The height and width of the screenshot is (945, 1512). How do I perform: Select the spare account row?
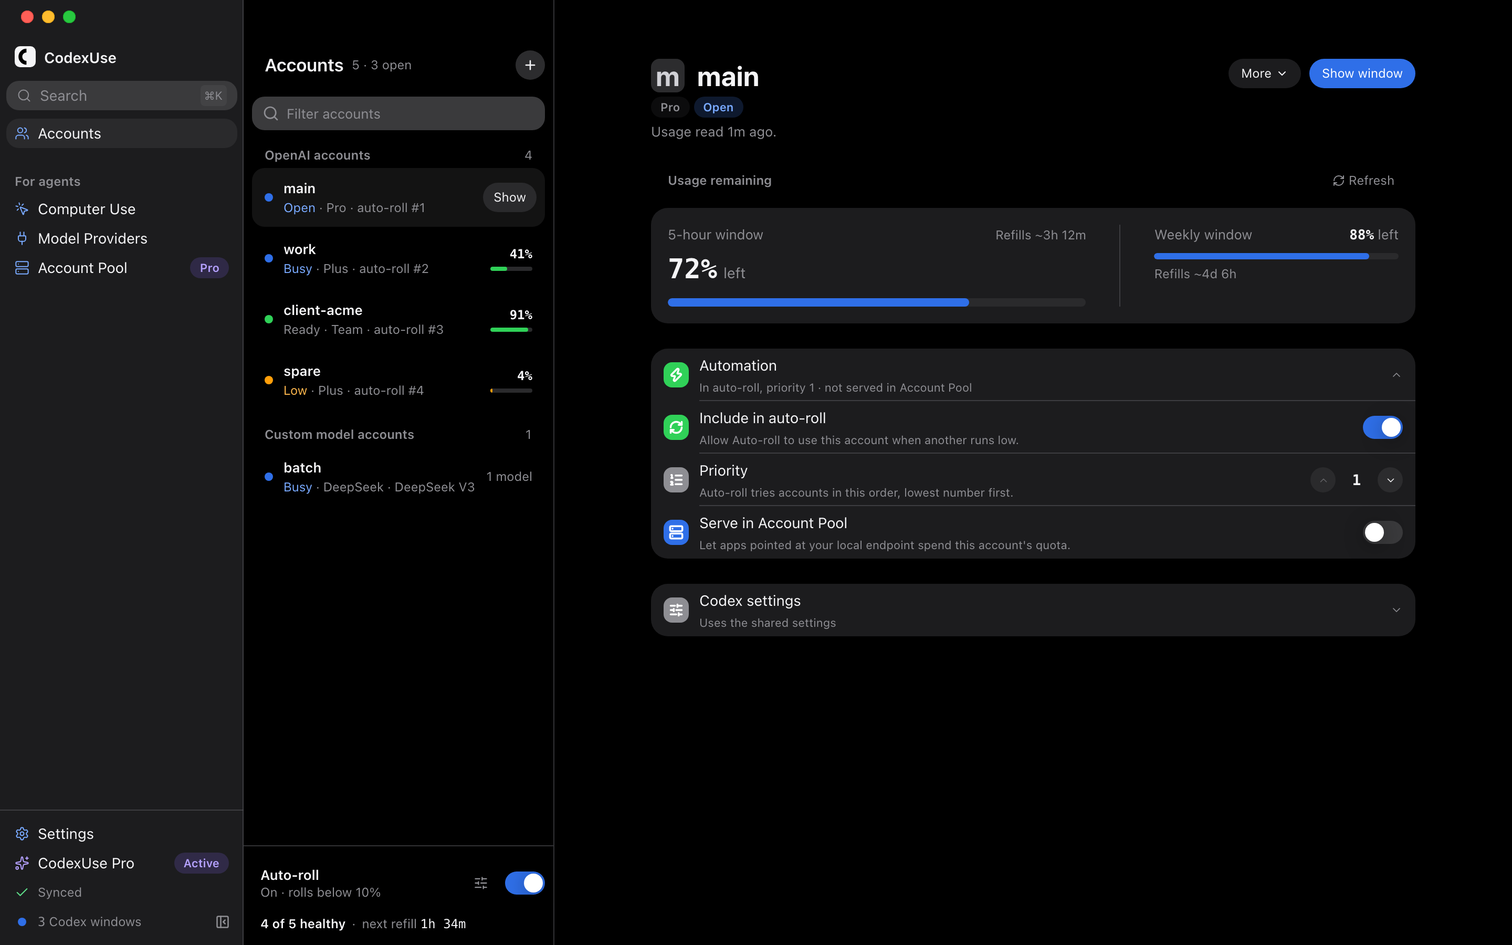pos(398,381)
